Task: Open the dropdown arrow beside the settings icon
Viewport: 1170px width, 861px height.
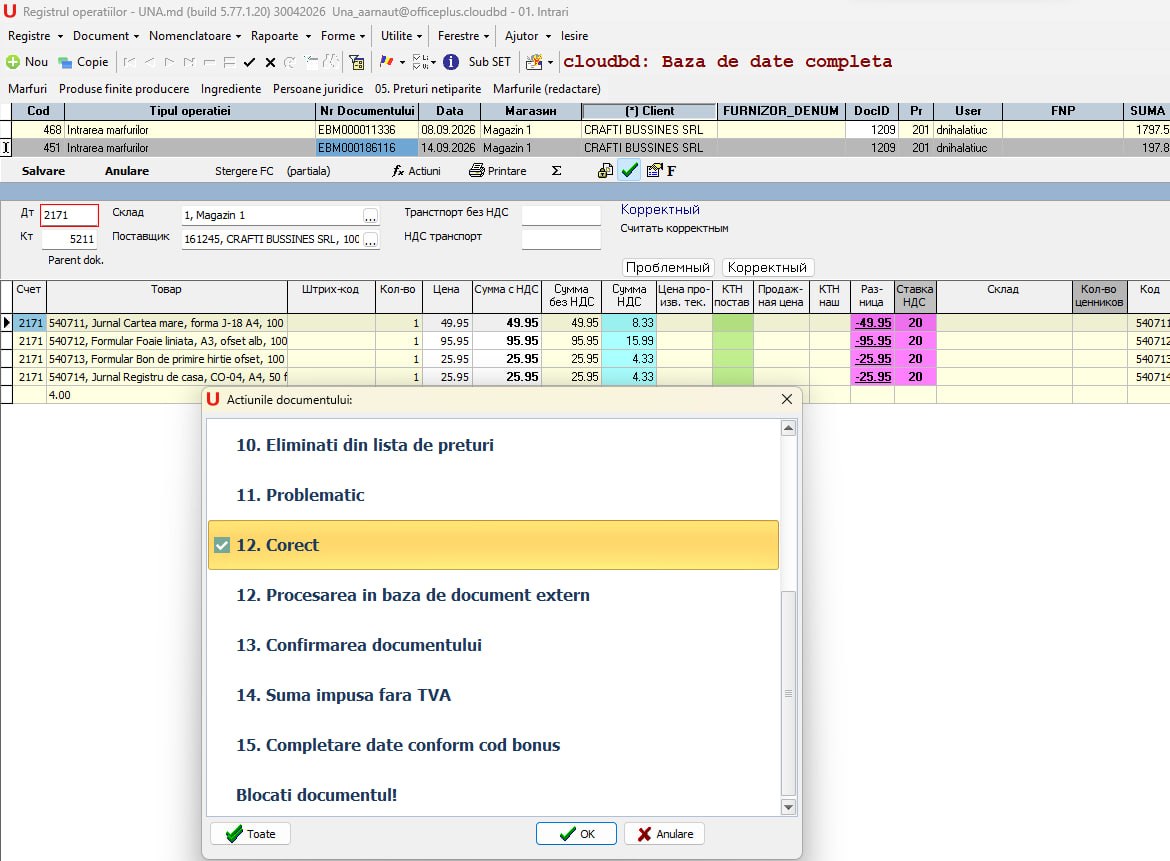Action: click(x=551, y=62)
